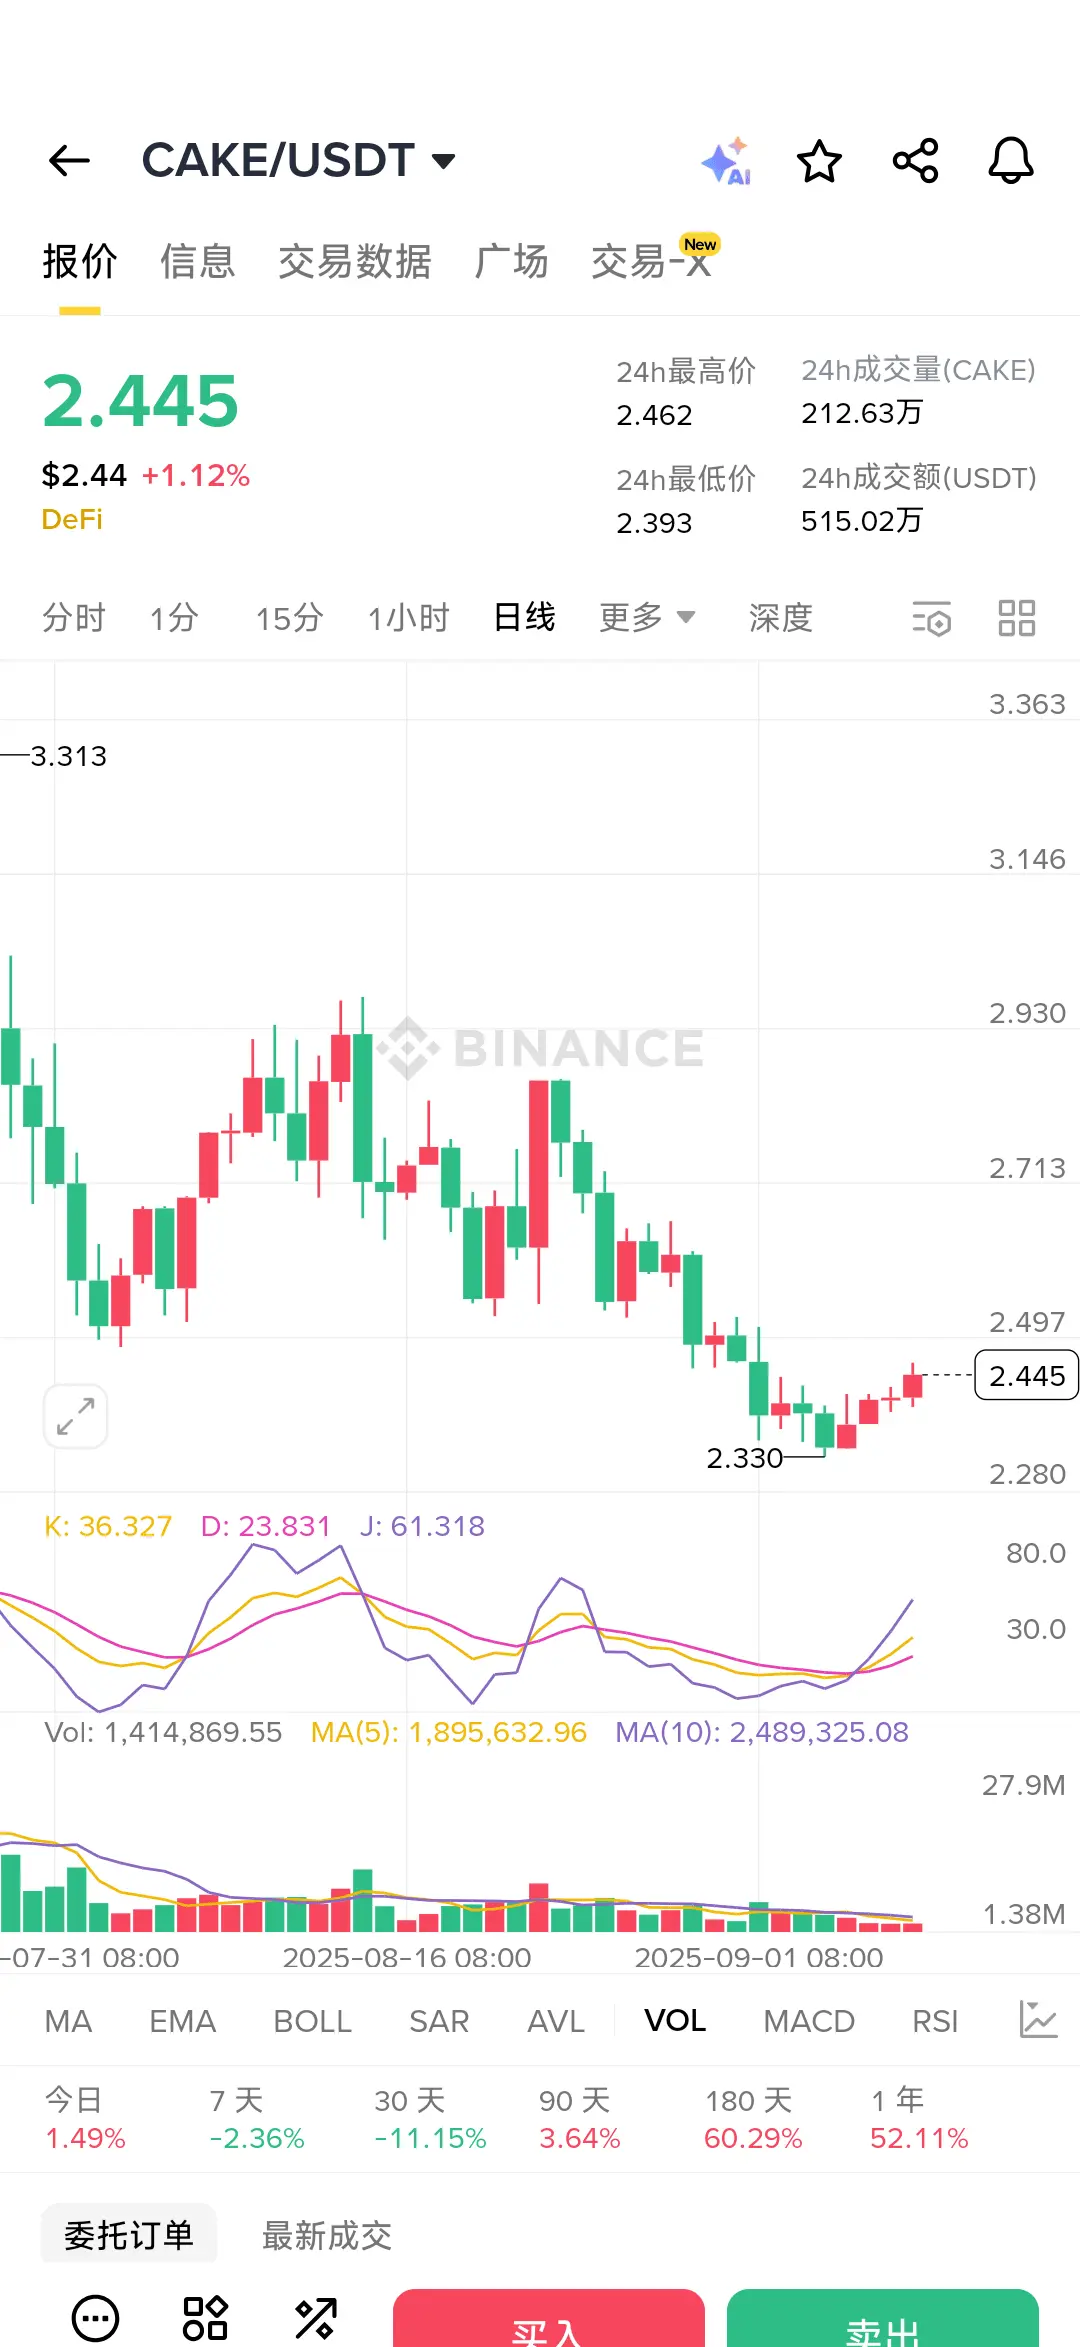Tap the large 2.445 last price
Viewport: 1080px width, 2347px height.
pyautogui.click(x=140, y=401)
